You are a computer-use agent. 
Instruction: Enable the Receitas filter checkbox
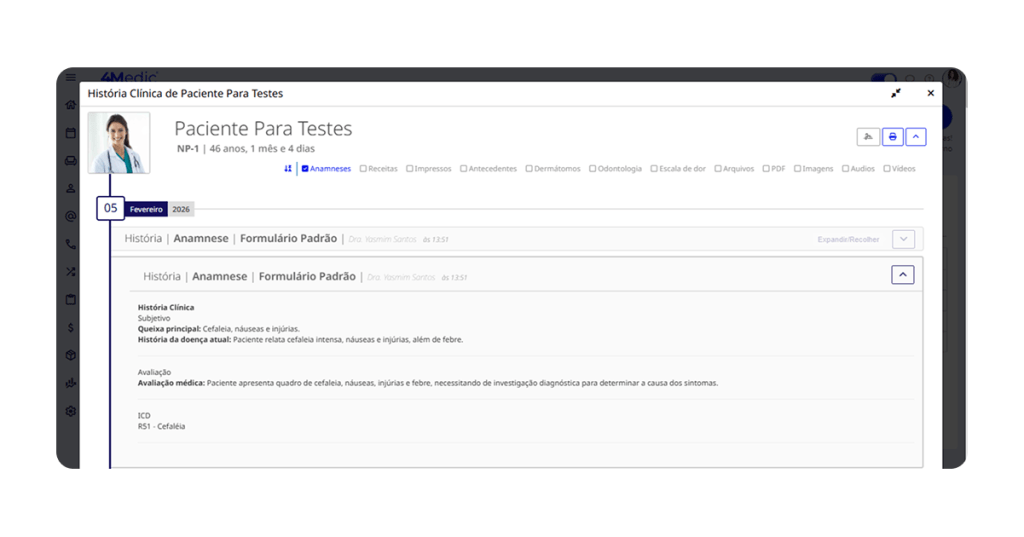pyautogui.click(x=363, y=169)
